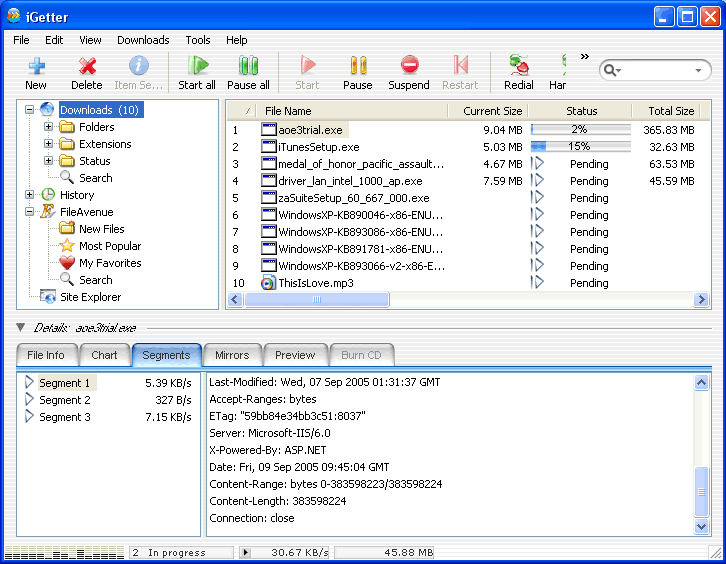Open the Downloads menu
Screen dimensions: 726x564
[x=143, y=40]
